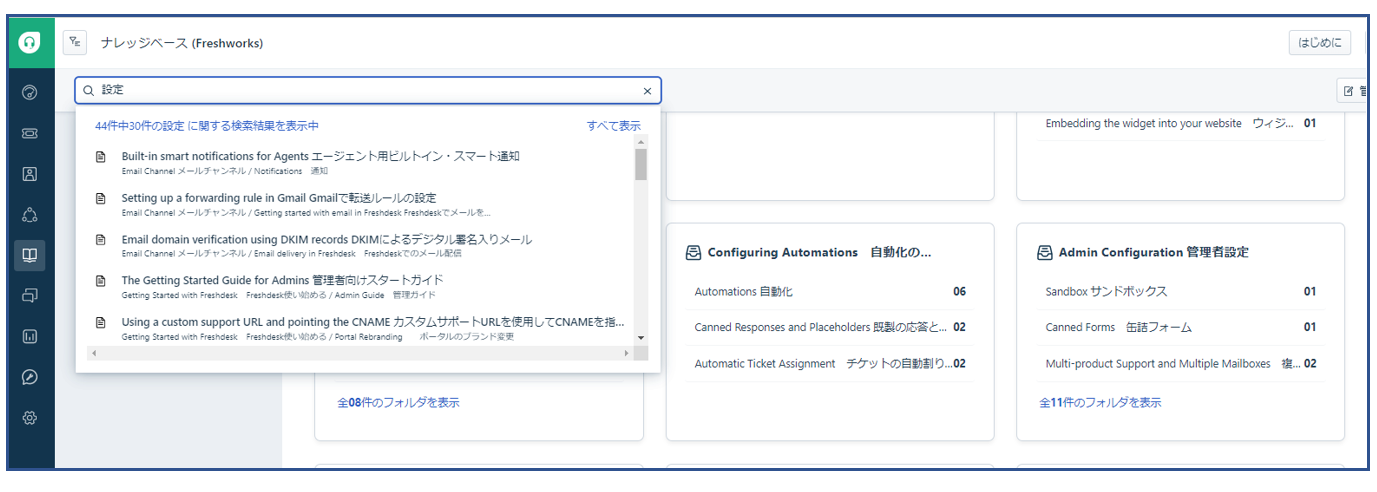Click document icon of Getting Started Guide result
This screenshot has height=492, width=1377.
click(x=100, y=281)
